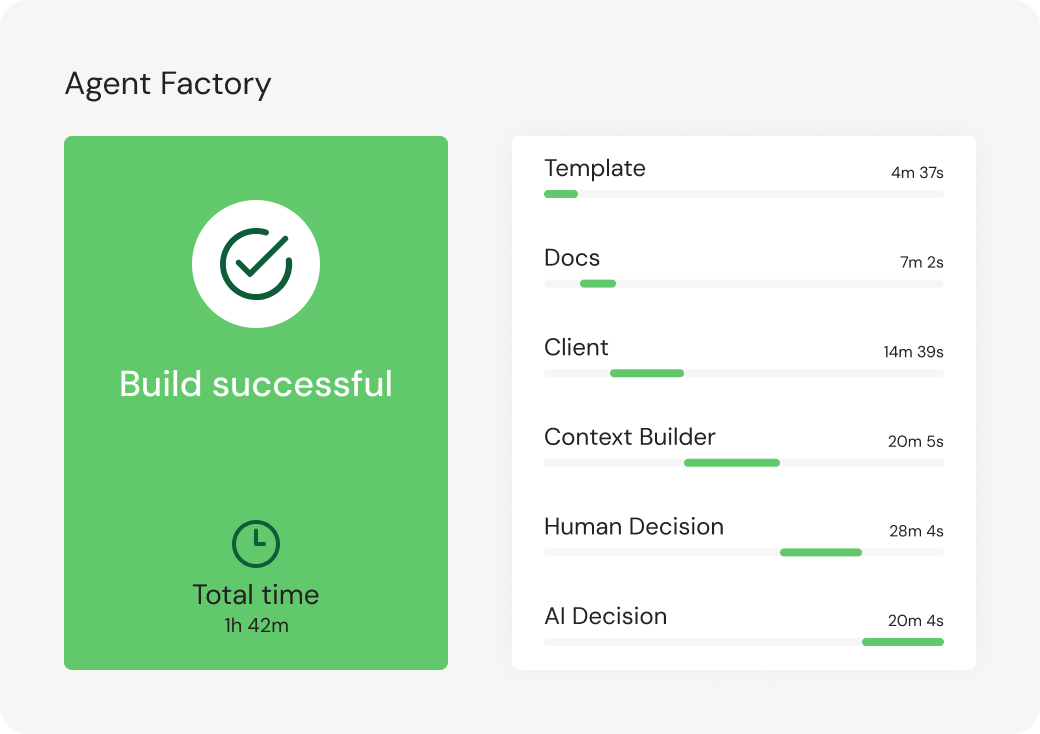Select the Human Decision progress segment
The width and height of the screenshot is (1040, 734).
coord(820,552)
